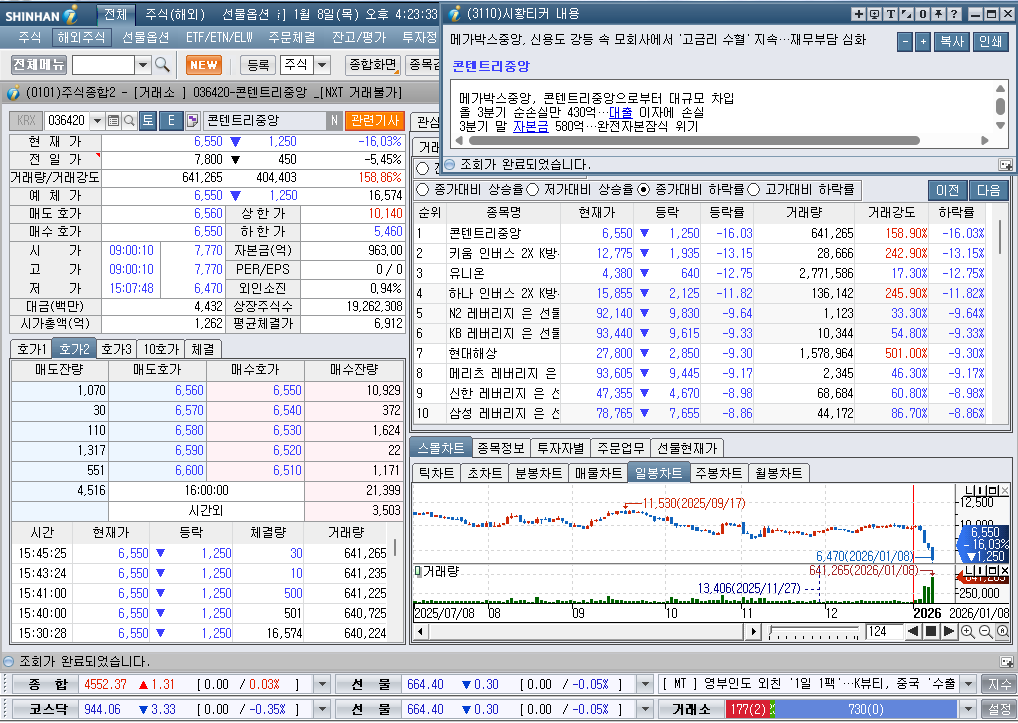Click the blue 토 button

148,121
